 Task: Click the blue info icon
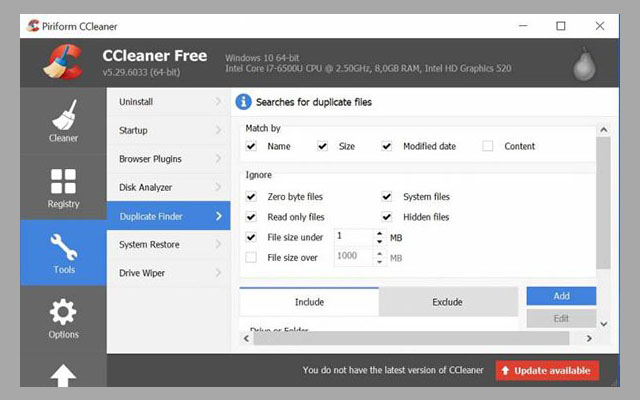coord(243,102)
